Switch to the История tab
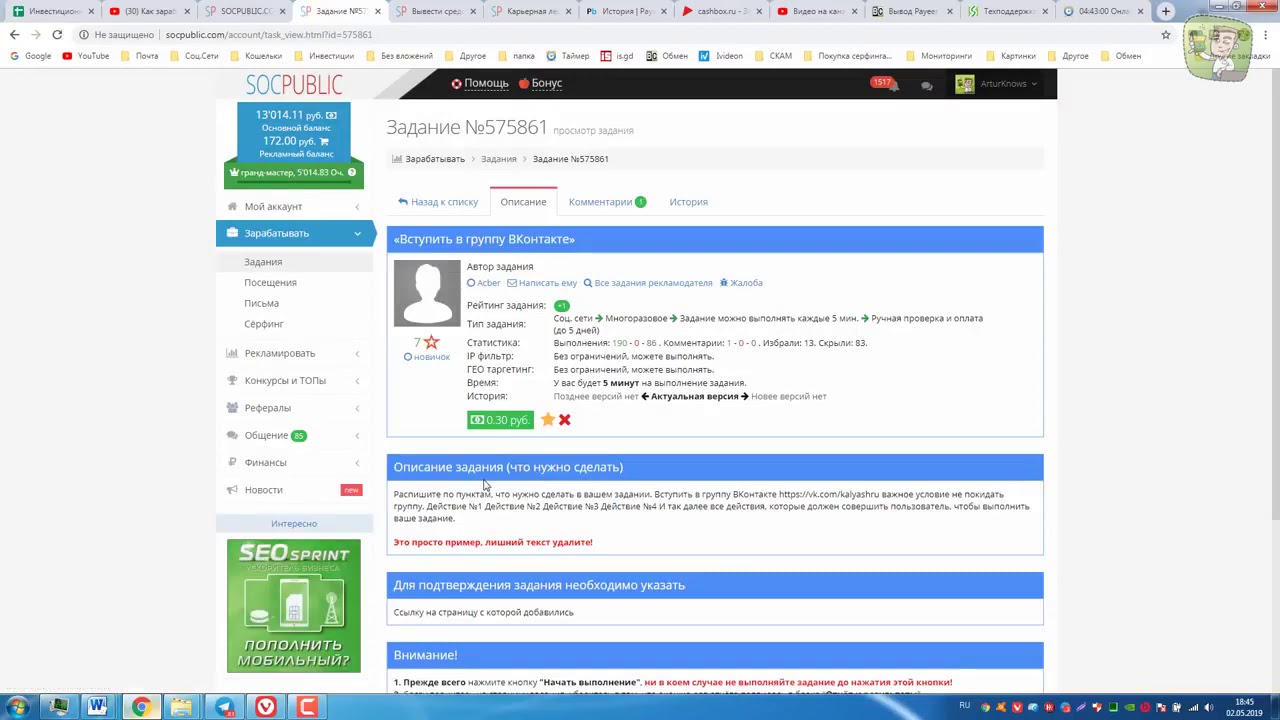Image resolution: width=1280 pixels, height=720 pixels. coord(688,202)
